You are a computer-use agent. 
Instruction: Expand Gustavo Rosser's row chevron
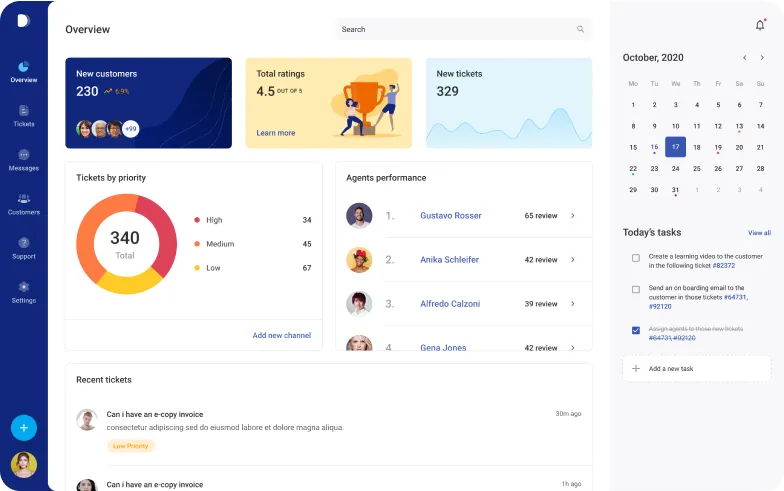[x=572, y=216]
